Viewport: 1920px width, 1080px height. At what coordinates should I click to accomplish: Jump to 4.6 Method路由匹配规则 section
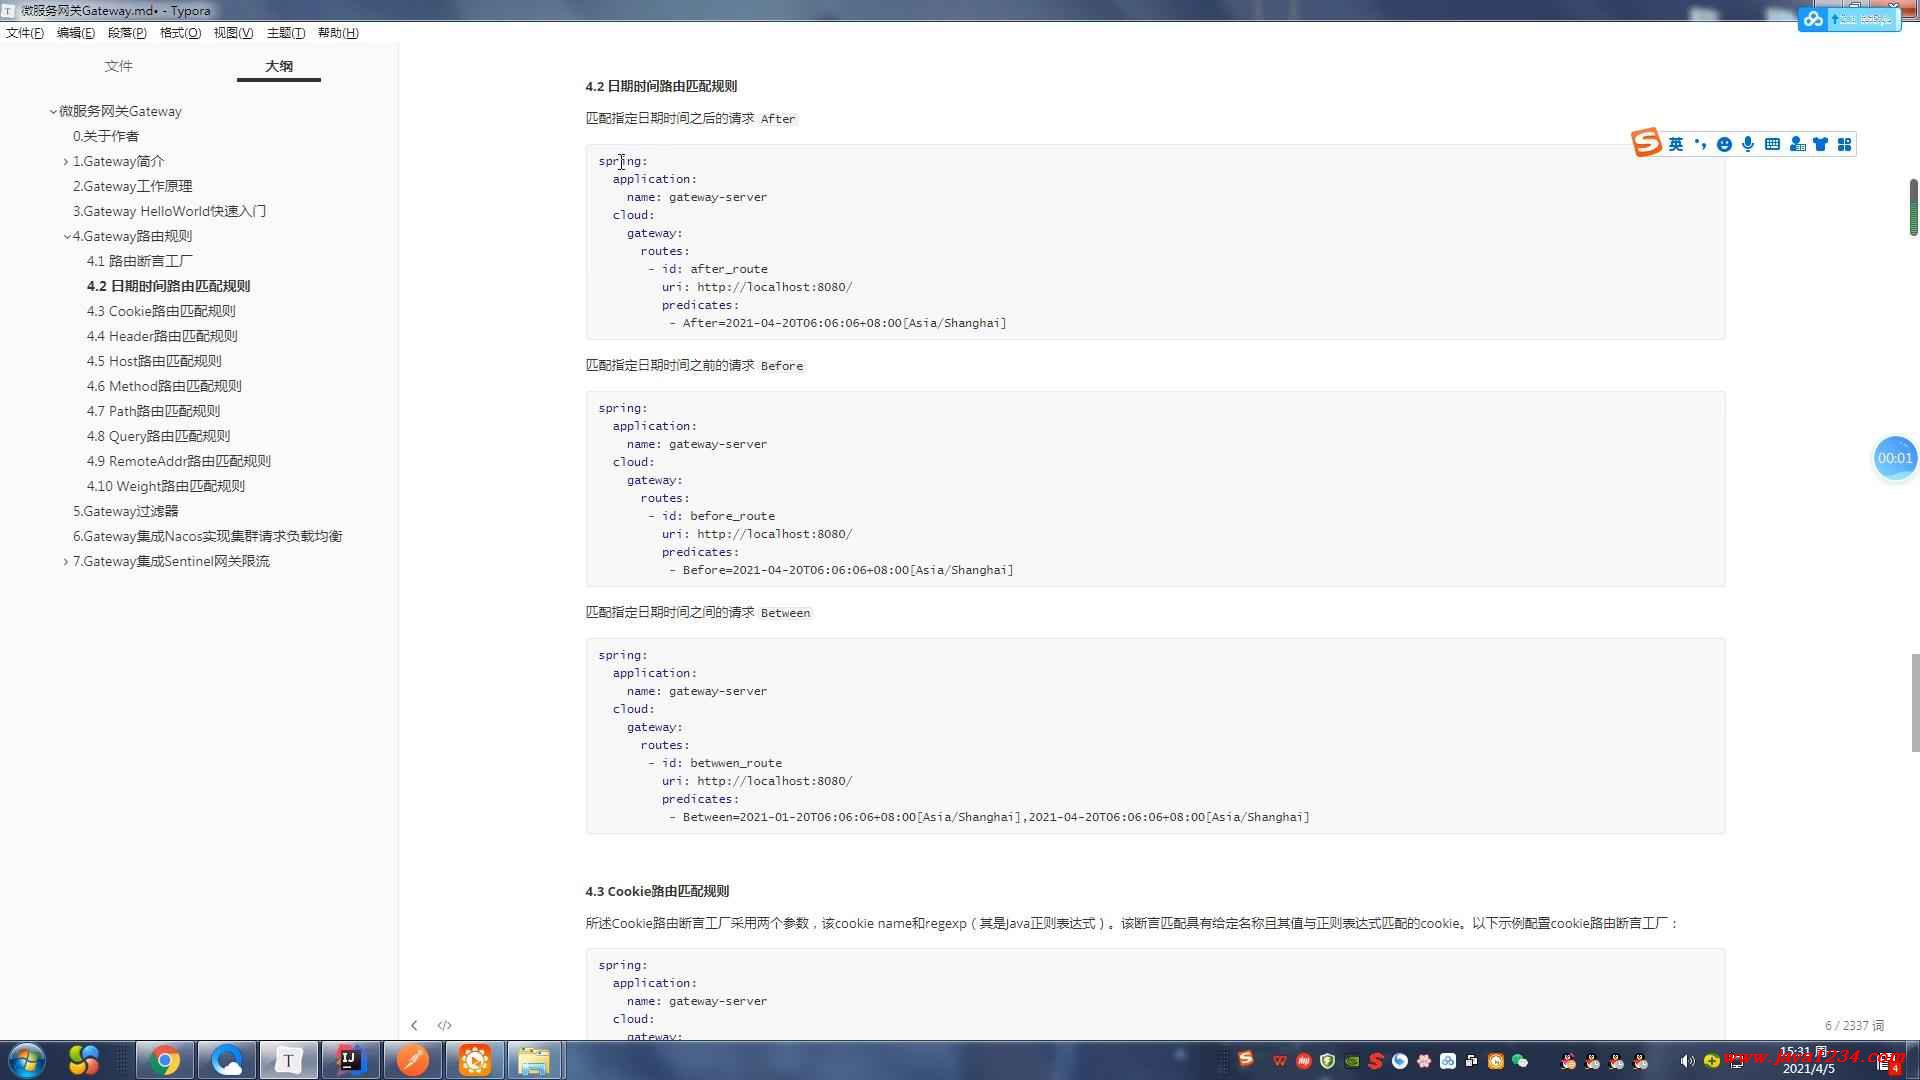point(164,386)
